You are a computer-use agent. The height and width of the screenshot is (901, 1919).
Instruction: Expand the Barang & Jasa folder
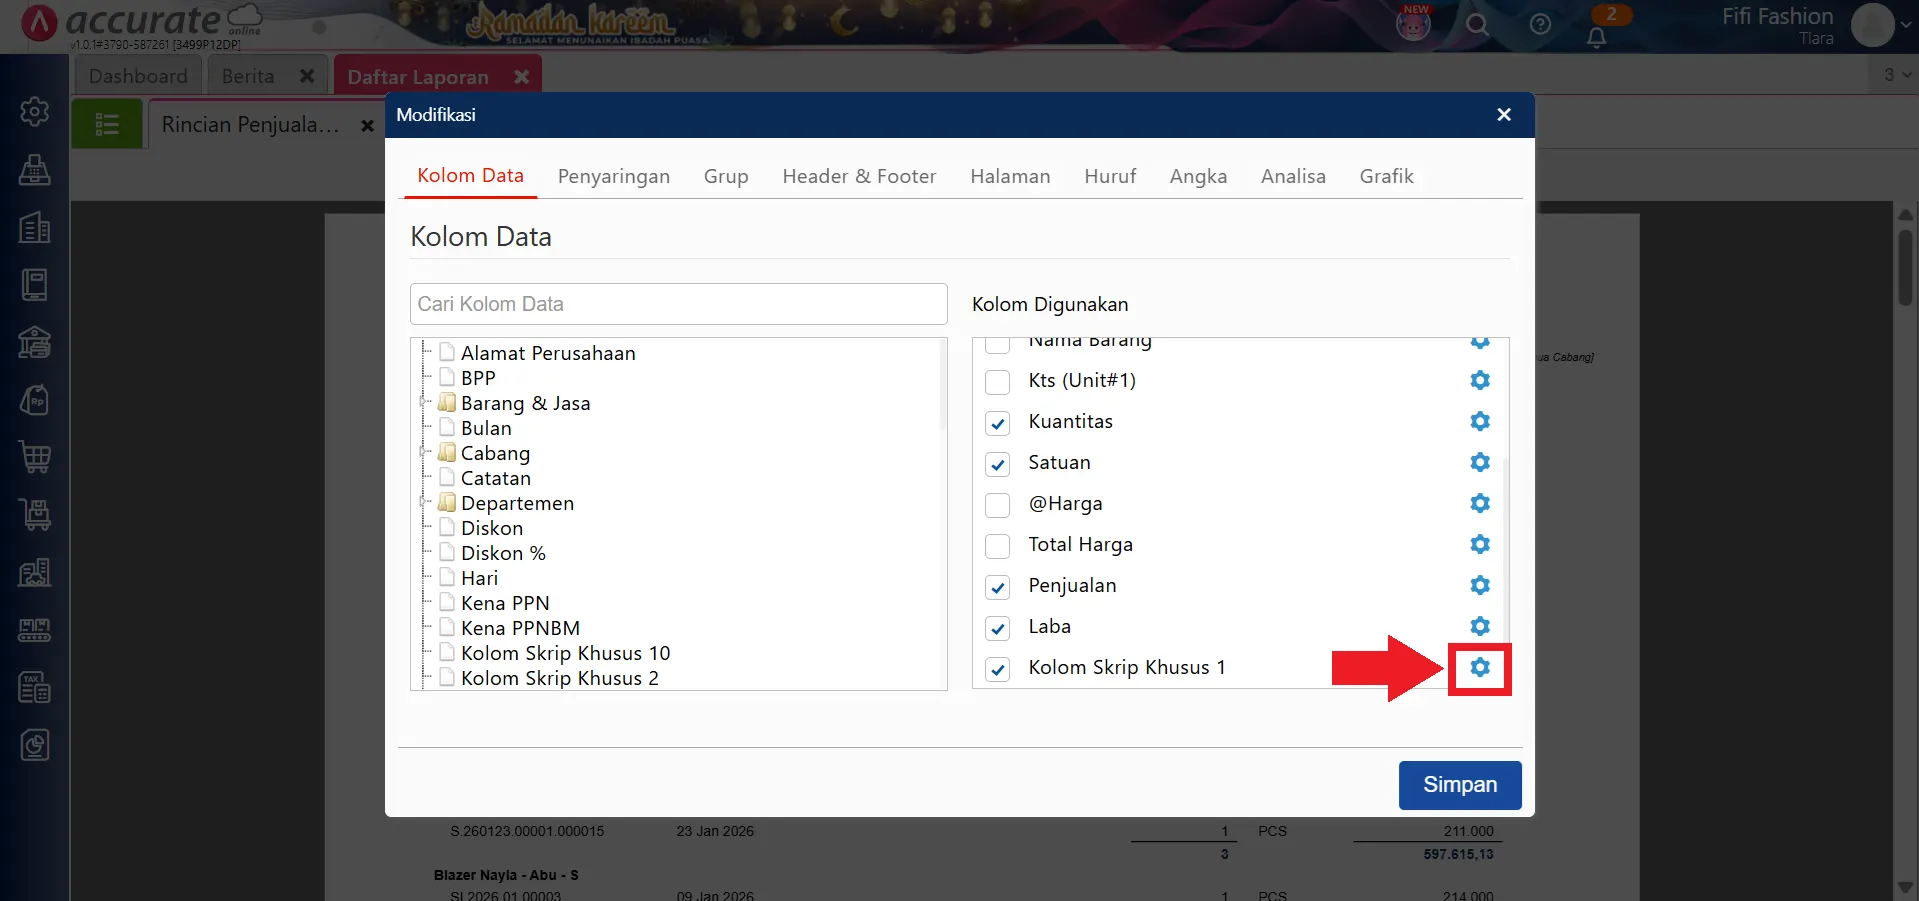tap(425, 403)
